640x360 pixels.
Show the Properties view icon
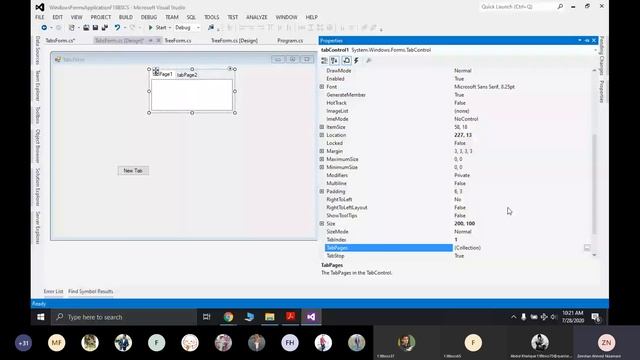[346, 60]
